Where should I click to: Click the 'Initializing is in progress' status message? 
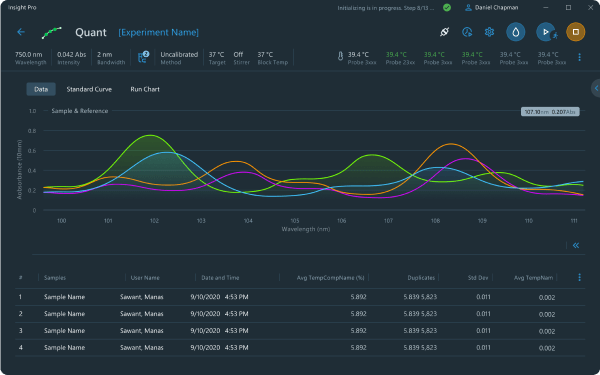pyautogui.click(x=386, y=8)
